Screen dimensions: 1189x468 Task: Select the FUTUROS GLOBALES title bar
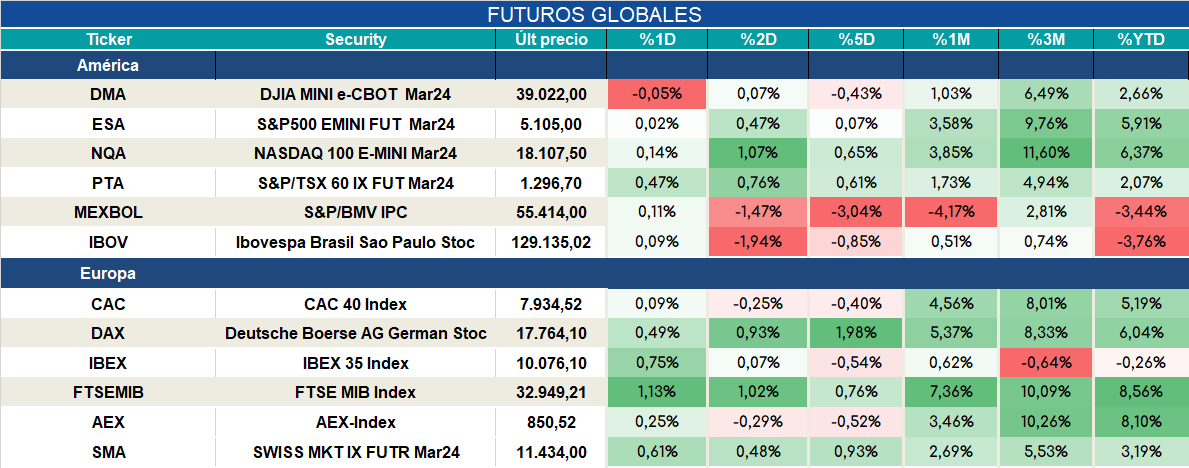[x=594, y=14]
